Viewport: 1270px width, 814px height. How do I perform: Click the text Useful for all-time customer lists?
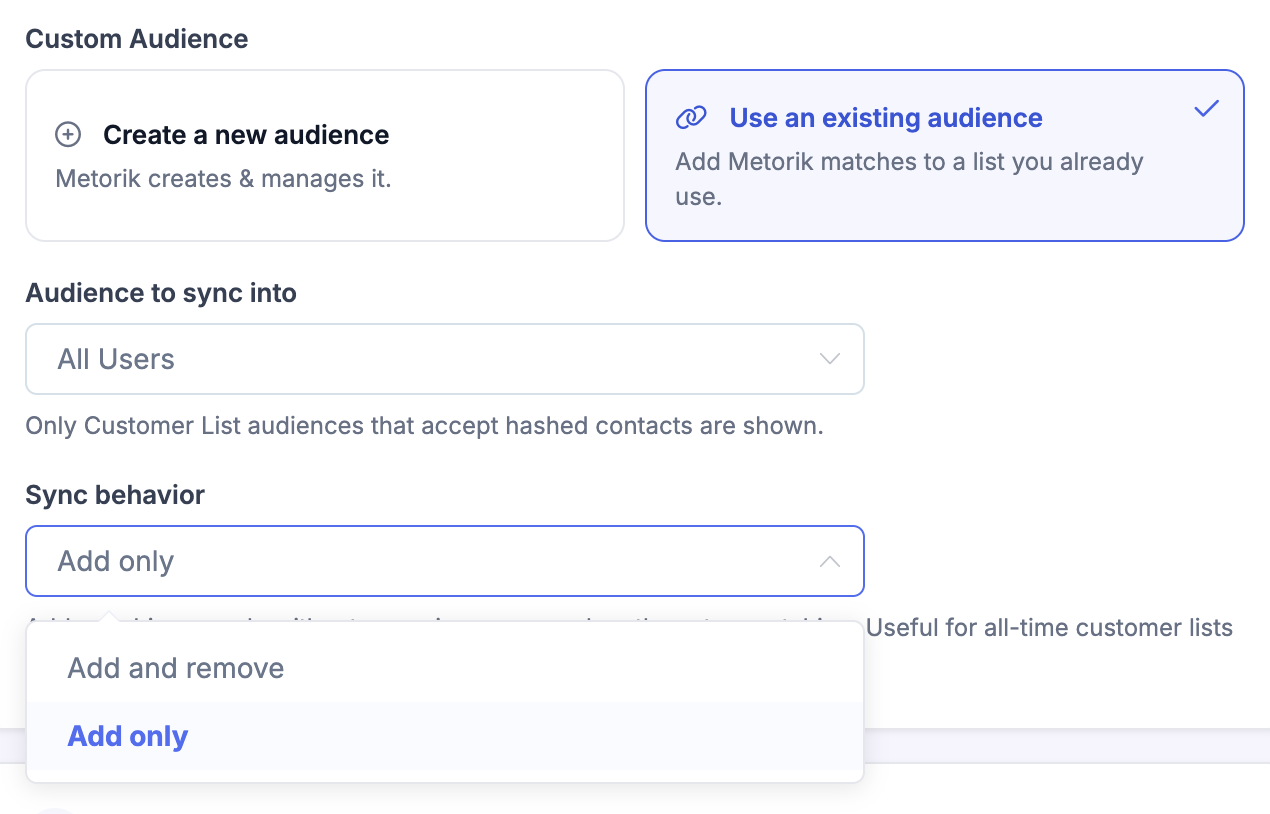coord(1049,628)
